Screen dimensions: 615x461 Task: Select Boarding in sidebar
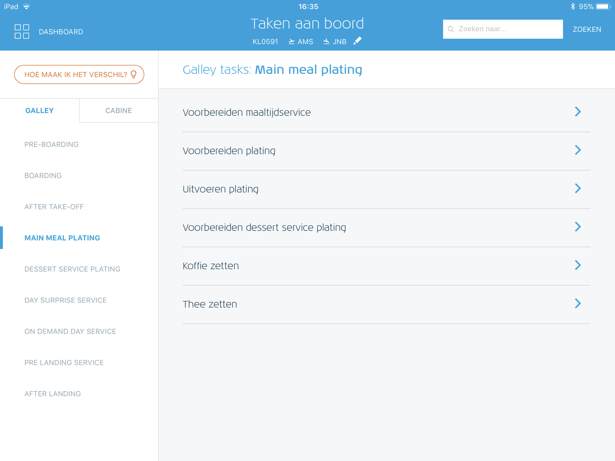[x=43, y=175]
